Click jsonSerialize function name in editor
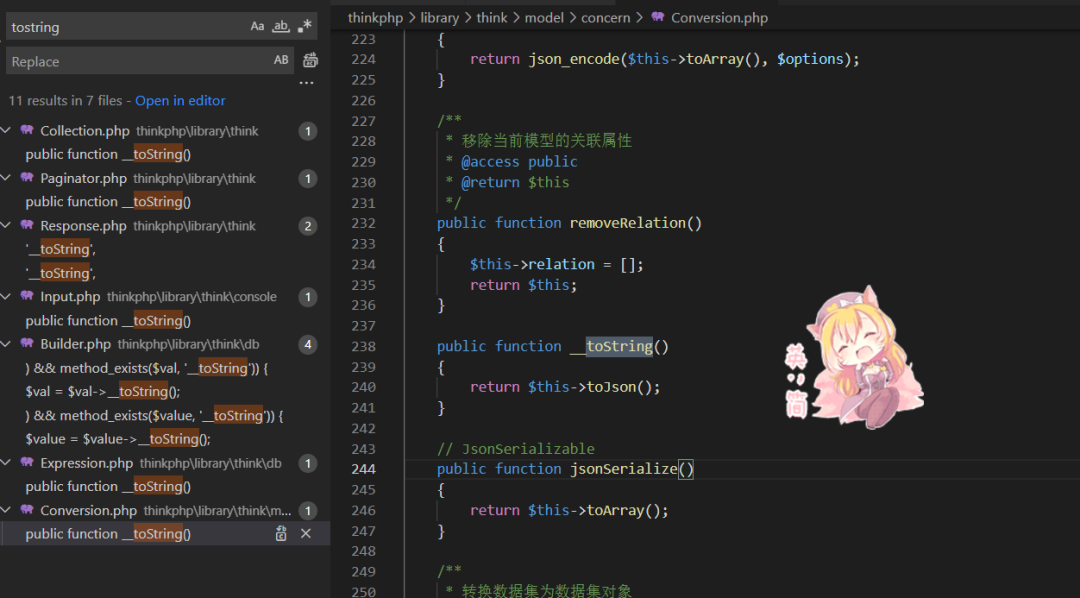Screen dimensions: 1080x598 point(623,469)
